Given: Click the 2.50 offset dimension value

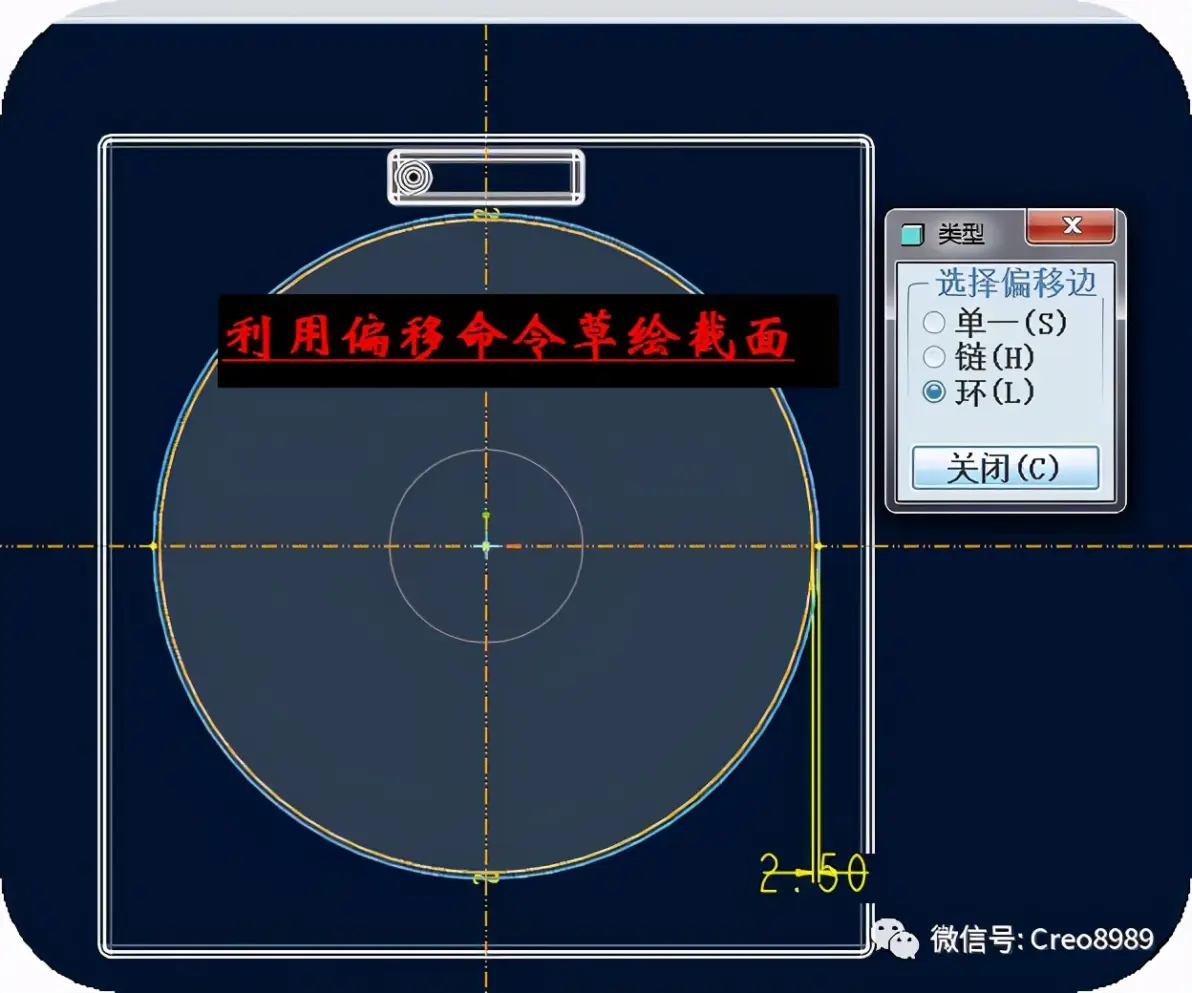Looking at the screenshot, I should click(813, 873).
